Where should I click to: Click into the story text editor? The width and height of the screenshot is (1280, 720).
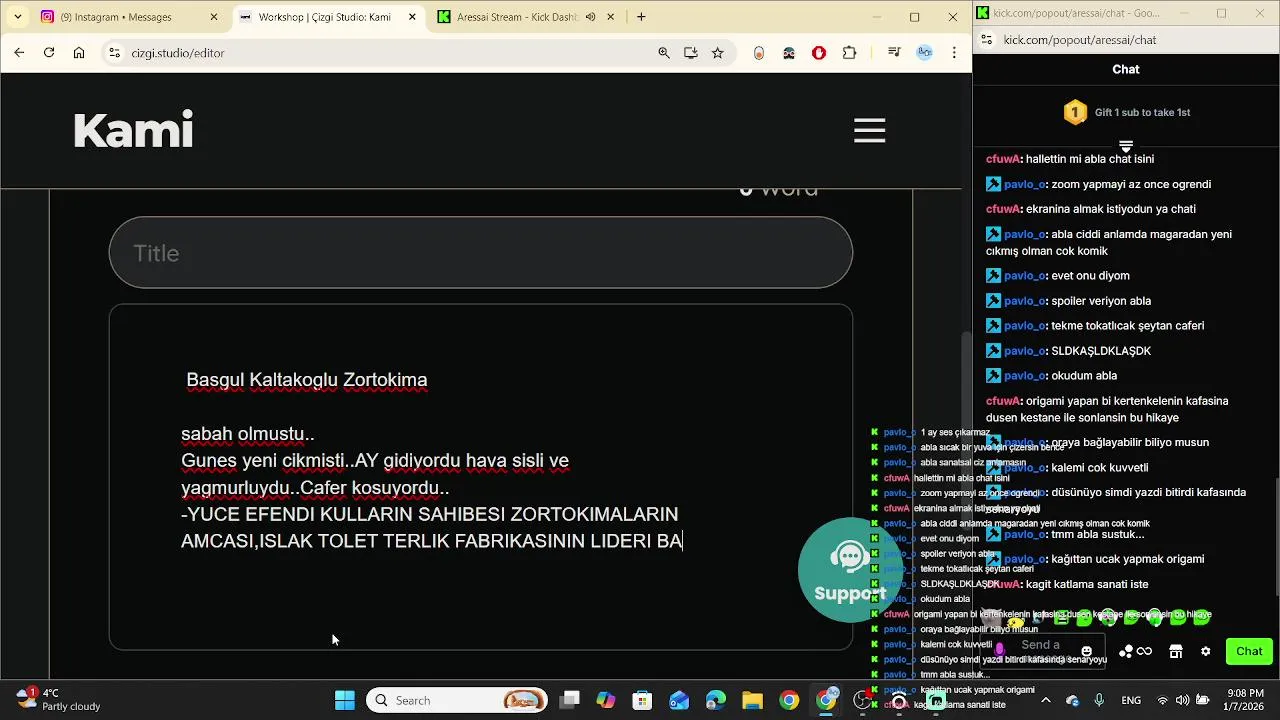pos(480,477)
